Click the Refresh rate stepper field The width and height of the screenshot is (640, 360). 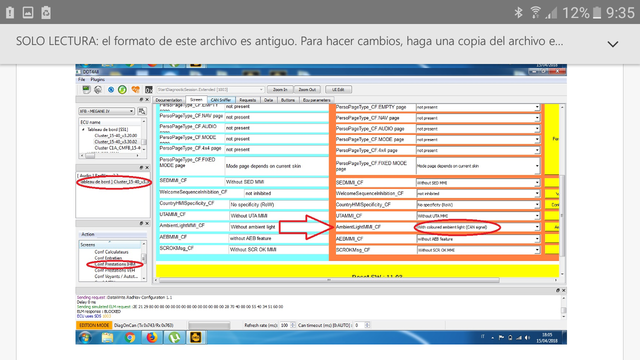pyautogui.click(x=288, y=325)
